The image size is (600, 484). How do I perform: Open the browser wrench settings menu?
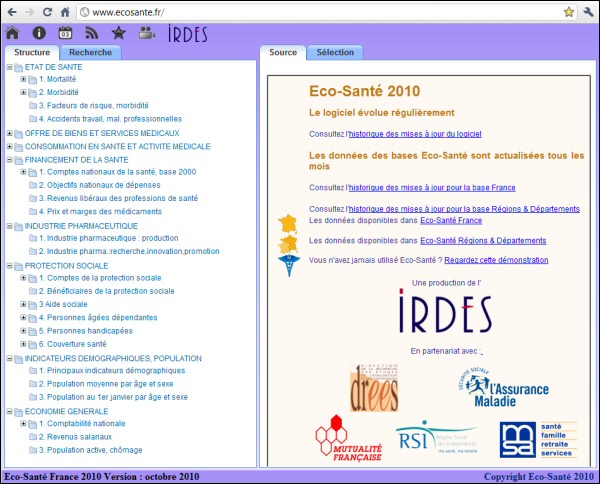click(588, 12)
